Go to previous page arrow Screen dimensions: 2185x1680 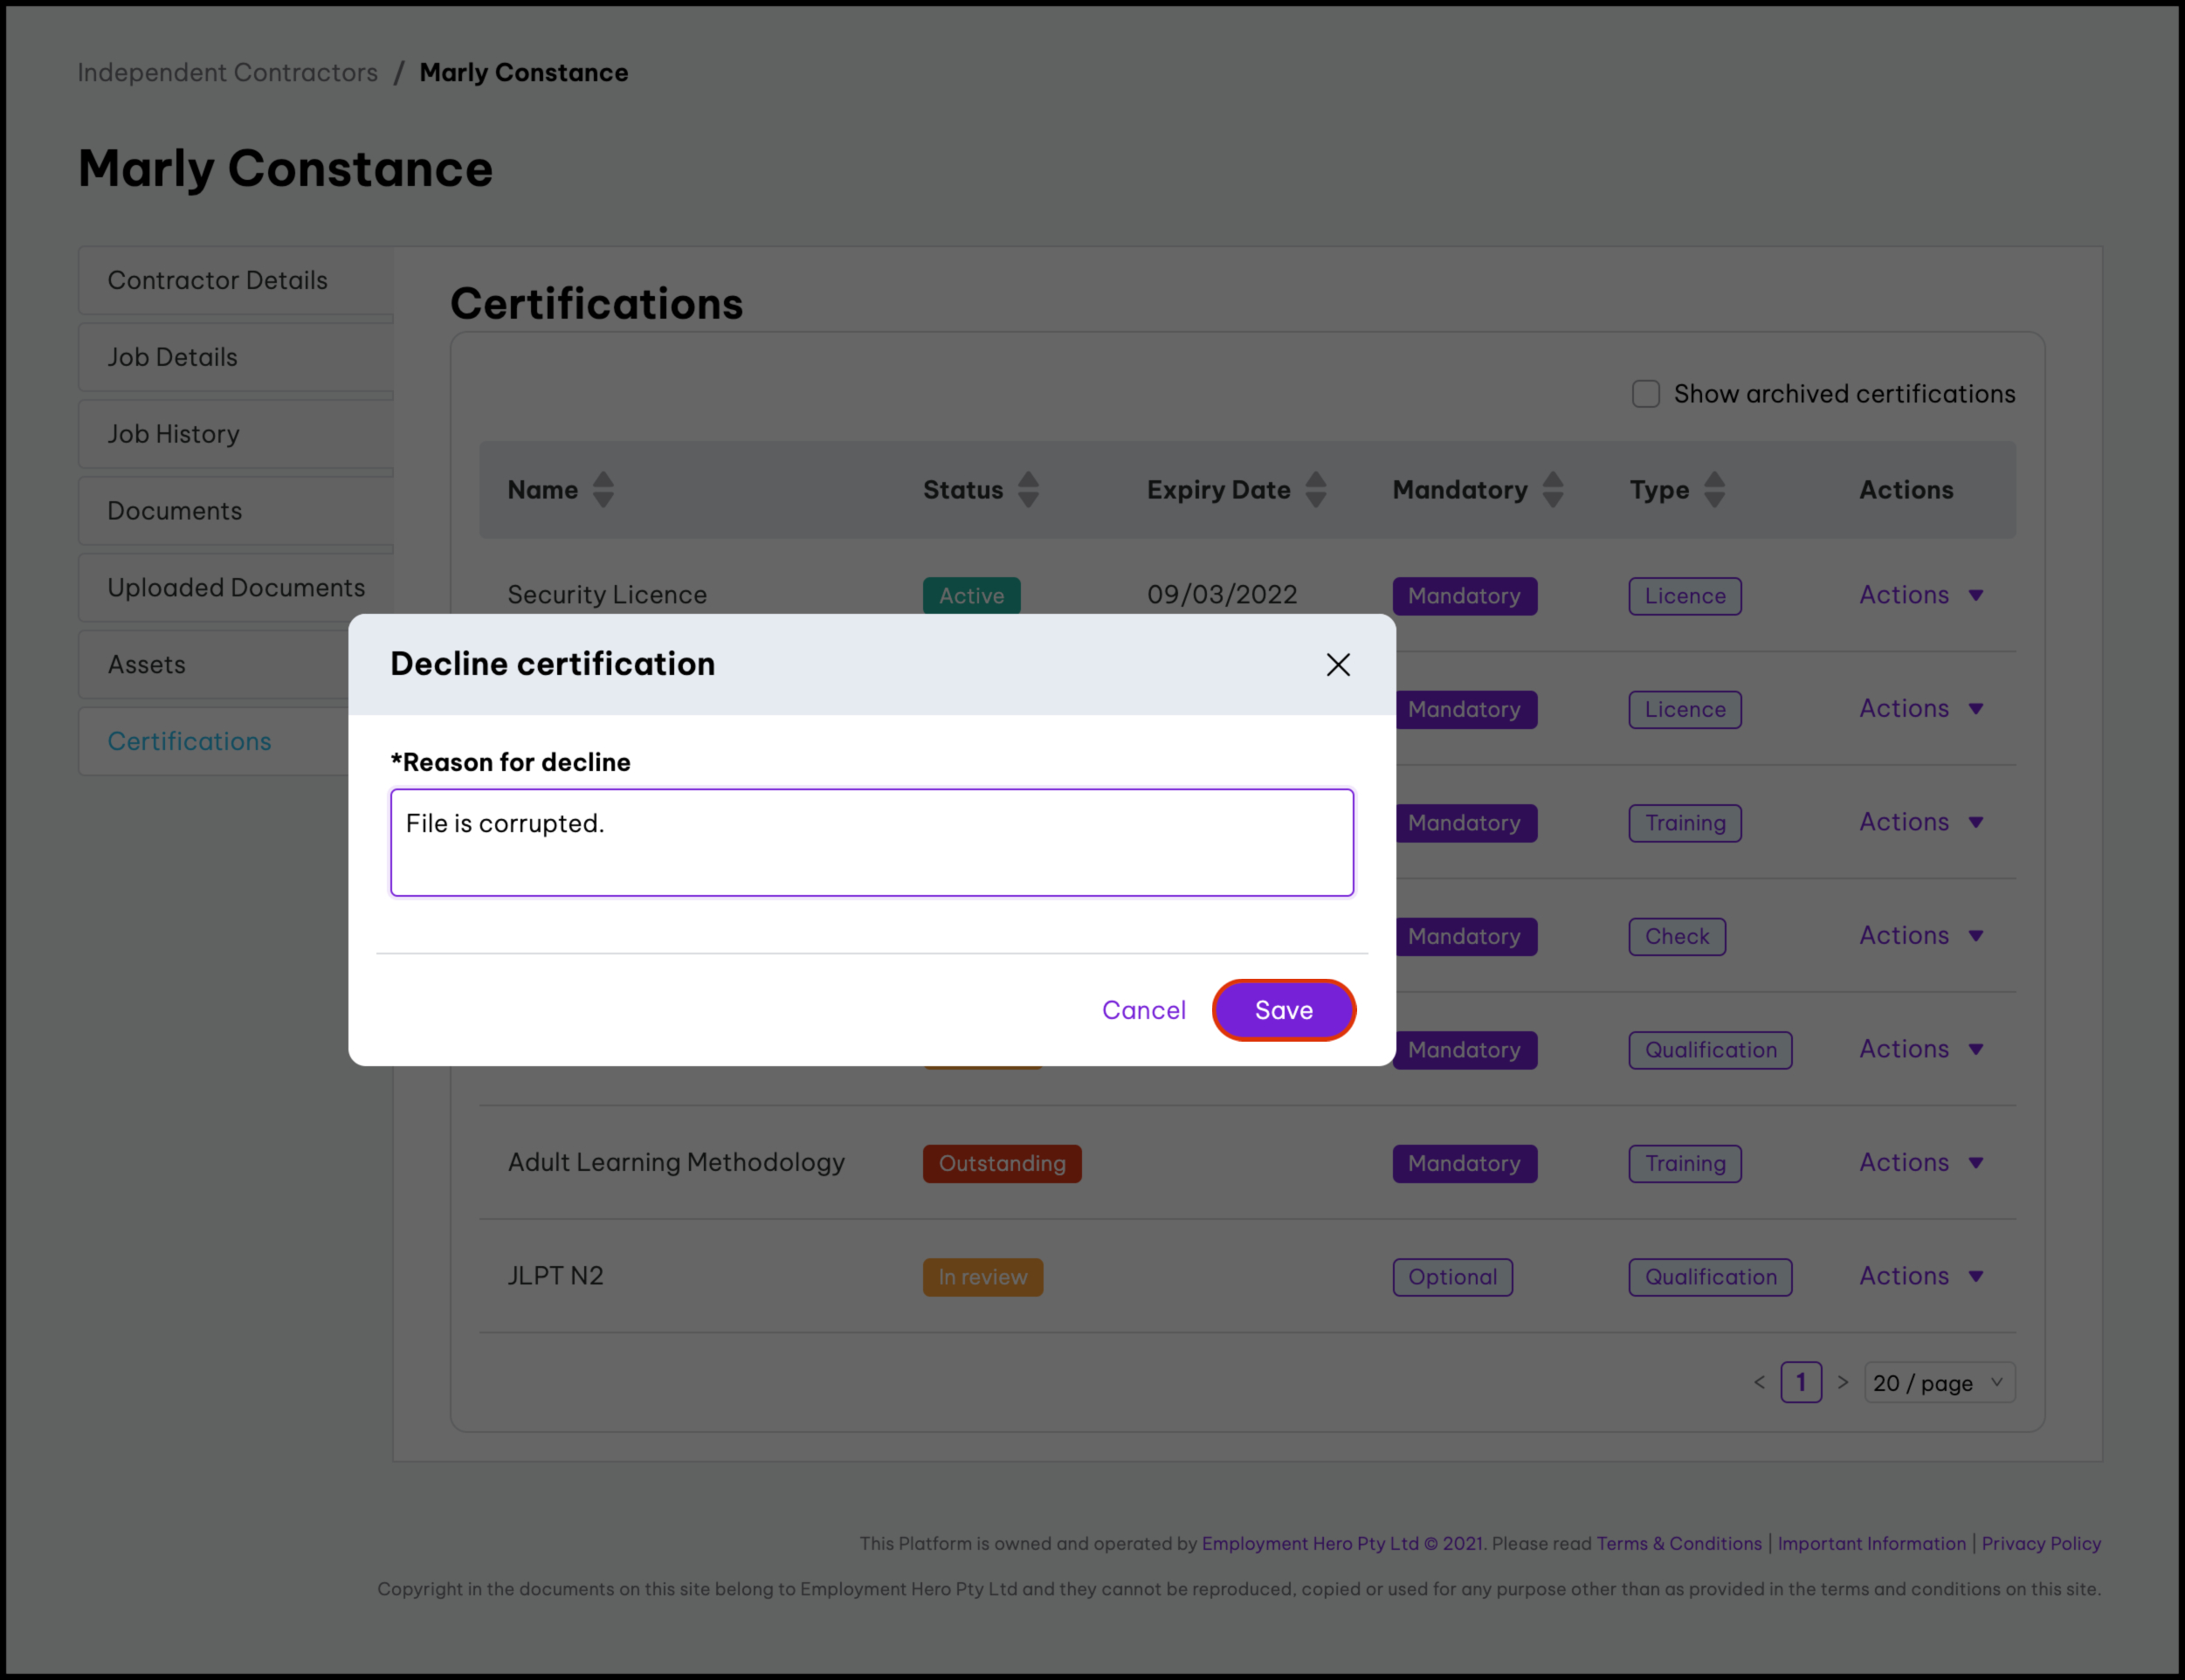tap(1759, 1383)
